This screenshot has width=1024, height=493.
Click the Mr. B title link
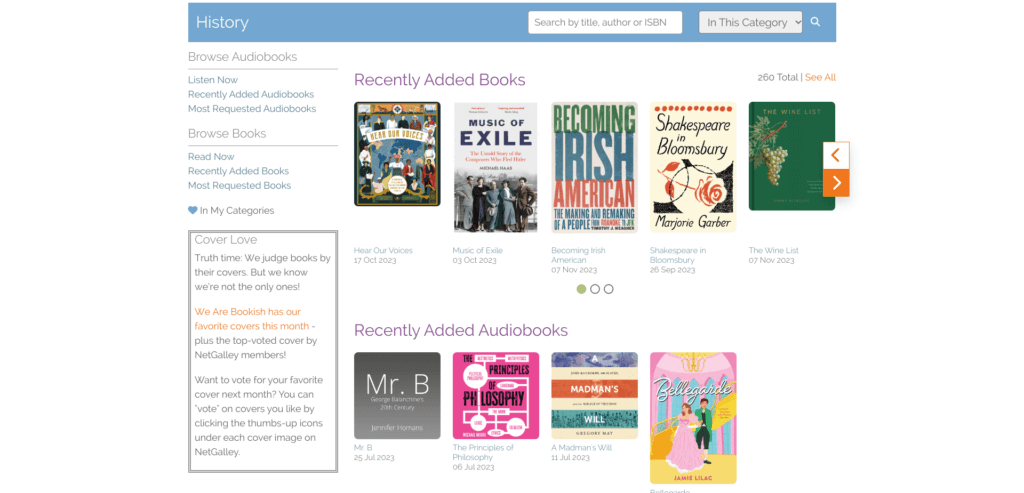(x=363, y=447)
